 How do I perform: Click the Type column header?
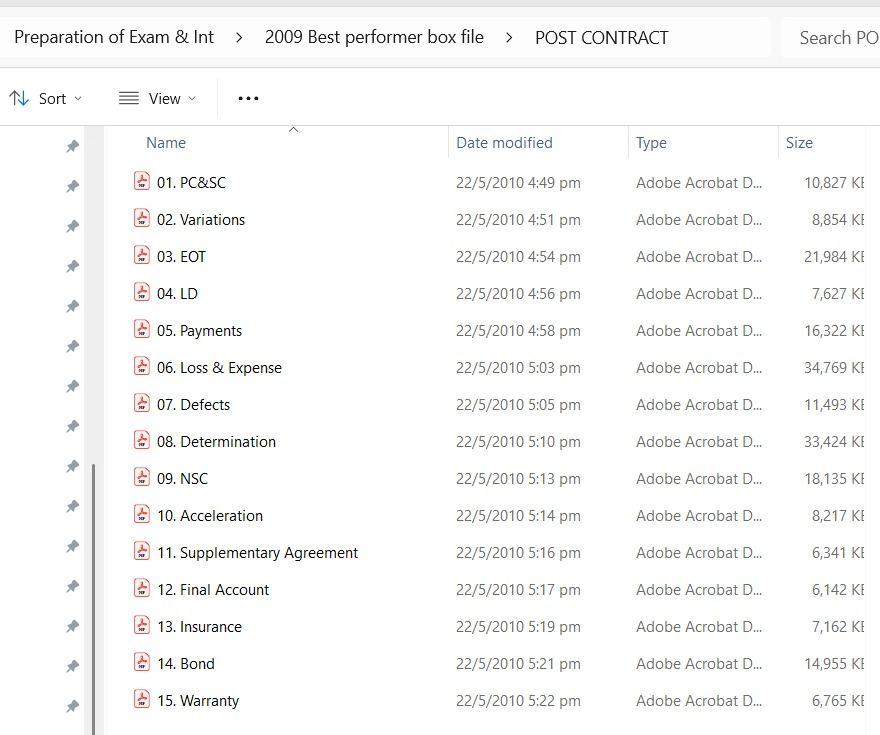tap(651, 143)
